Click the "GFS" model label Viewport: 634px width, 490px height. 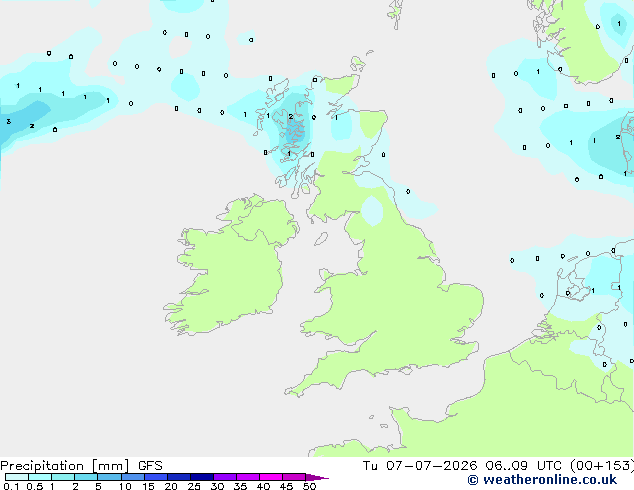click(x=150, y=466)
